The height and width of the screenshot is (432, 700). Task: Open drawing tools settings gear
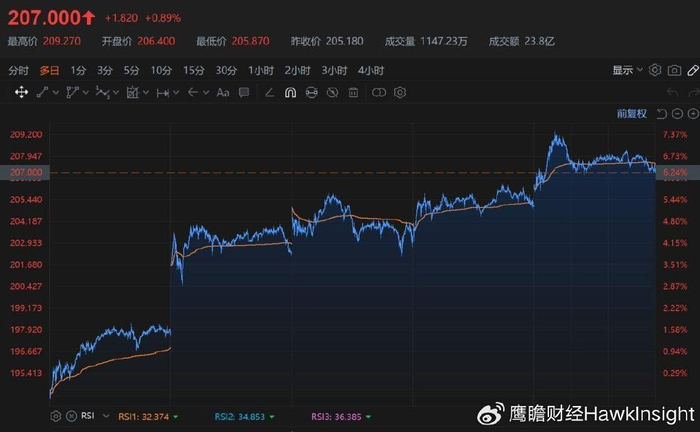click(x=400, y=92)
